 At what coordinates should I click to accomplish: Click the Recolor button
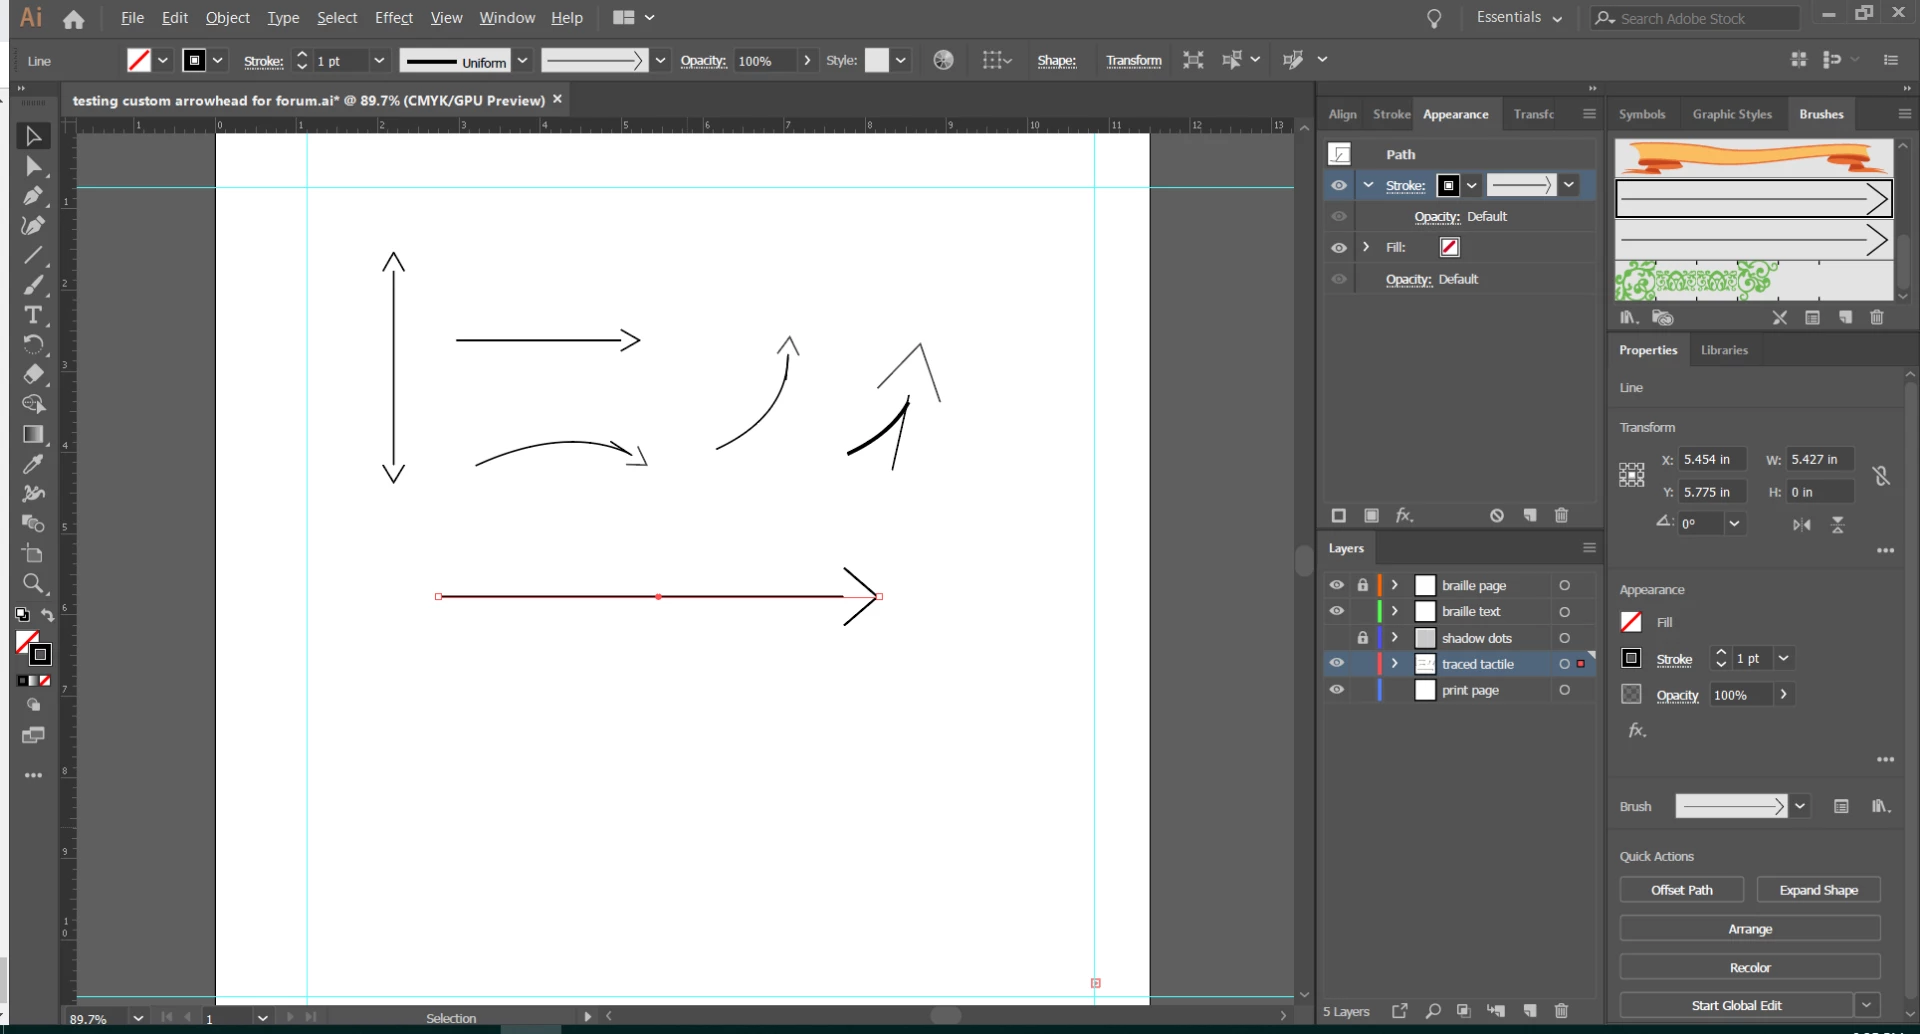click(x=1750, y=968)
